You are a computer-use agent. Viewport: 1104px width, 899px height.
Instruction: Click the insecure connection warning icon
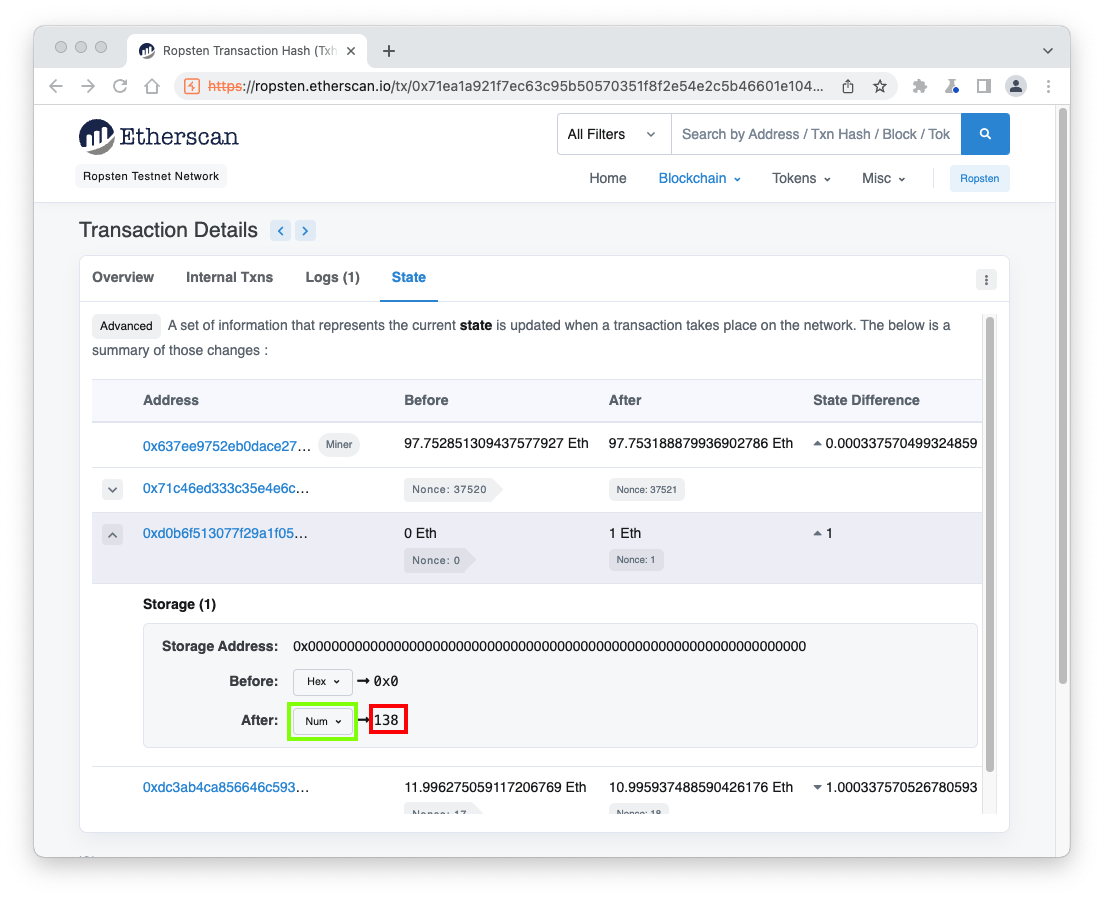pyautogui.click(x=192, y=86)
